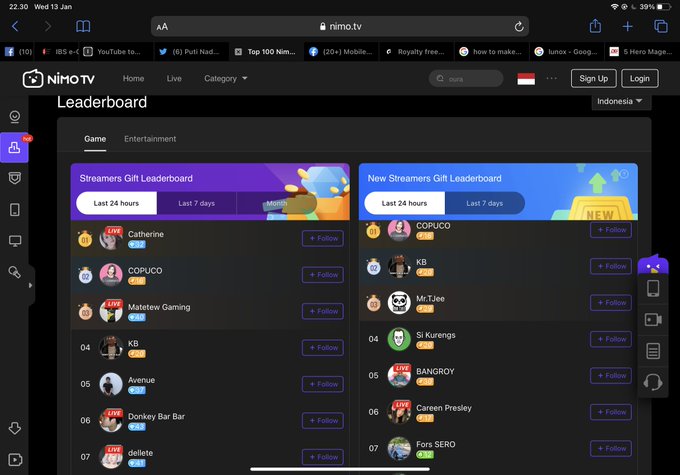Image resolution: width=680 pixels, height=475 pixels.
Task: Switch to the Royalty free... browser tab
Action: (x=415, y=52)
